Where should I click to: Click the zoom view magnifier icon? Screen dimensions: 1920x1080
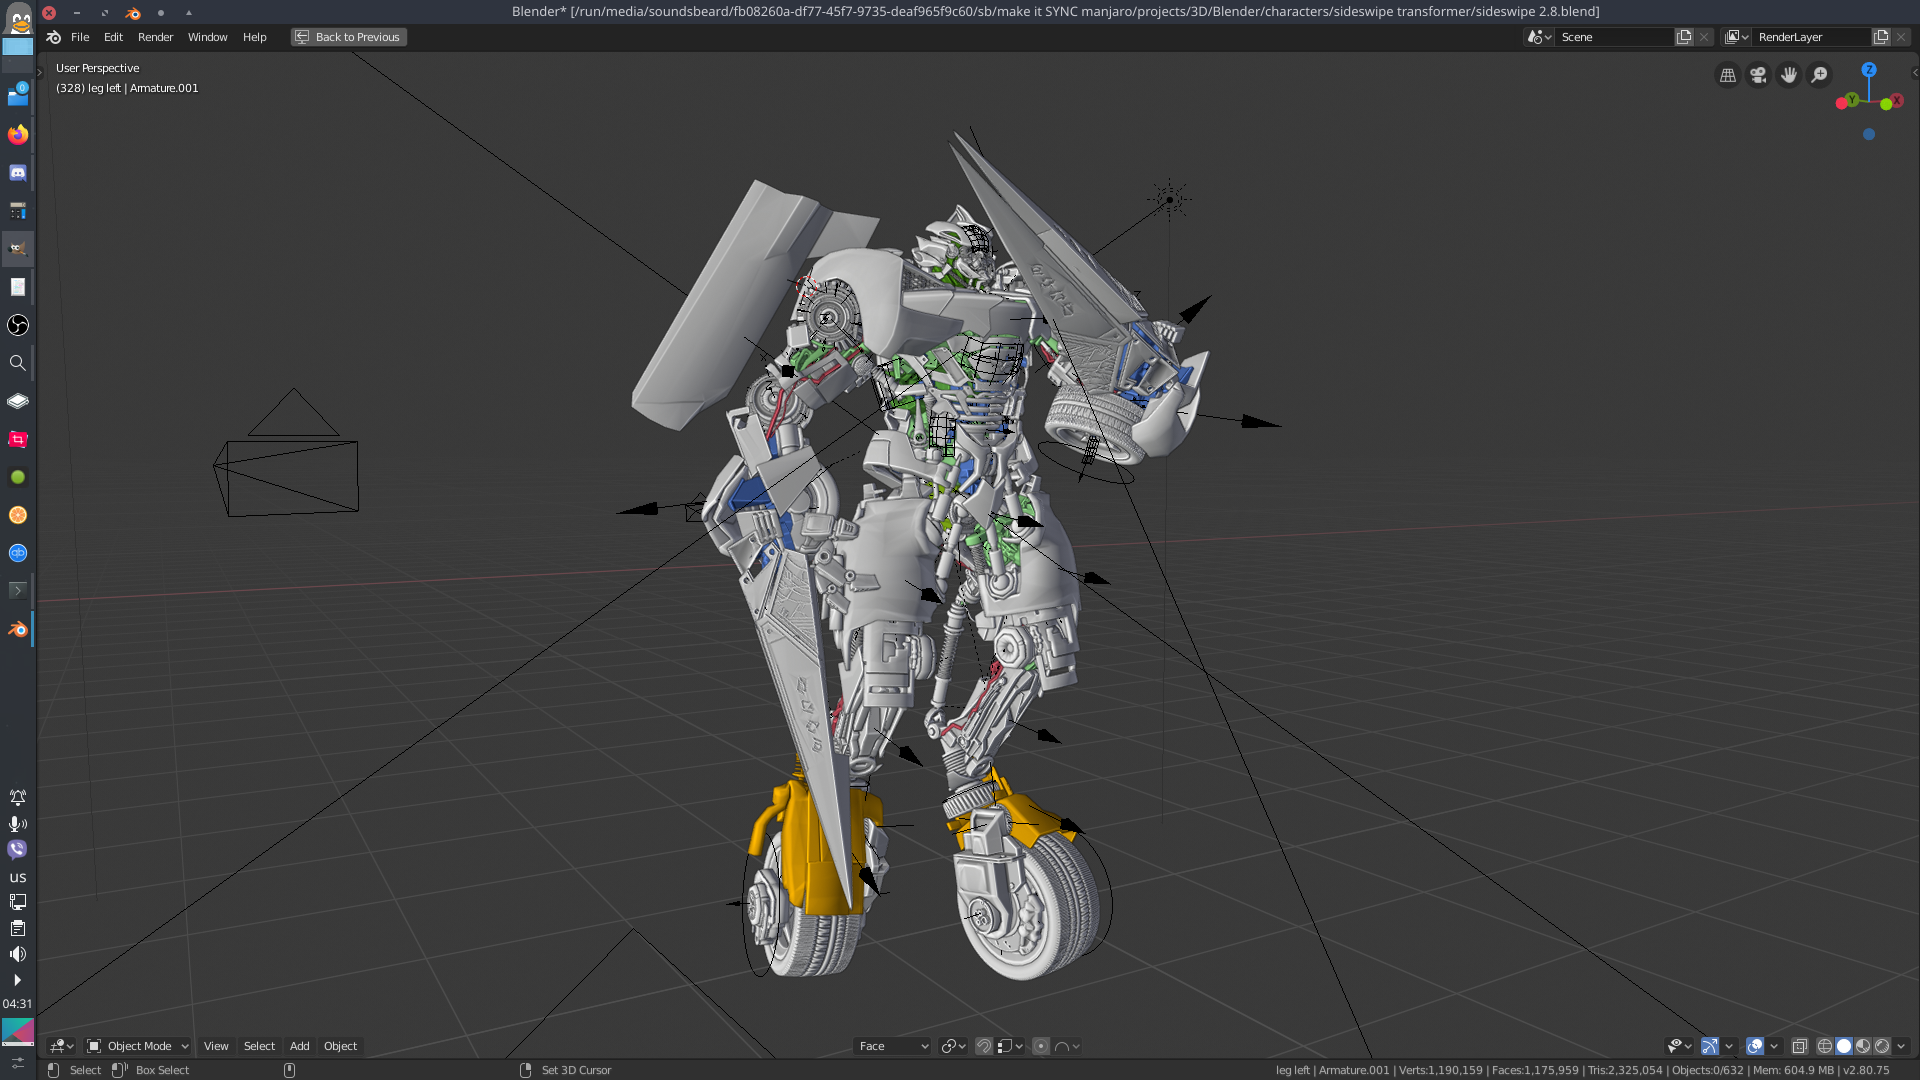point(1820,75)
